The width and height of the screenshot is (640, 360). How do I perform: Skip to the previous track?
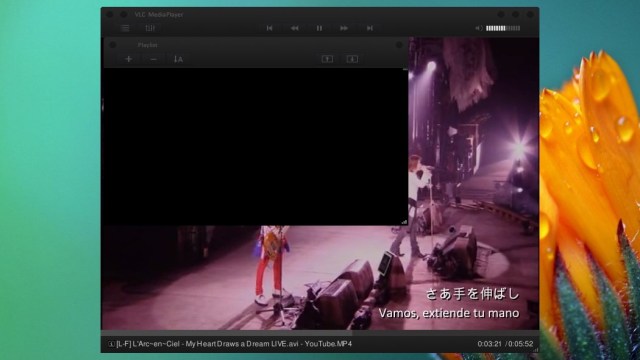269,28
